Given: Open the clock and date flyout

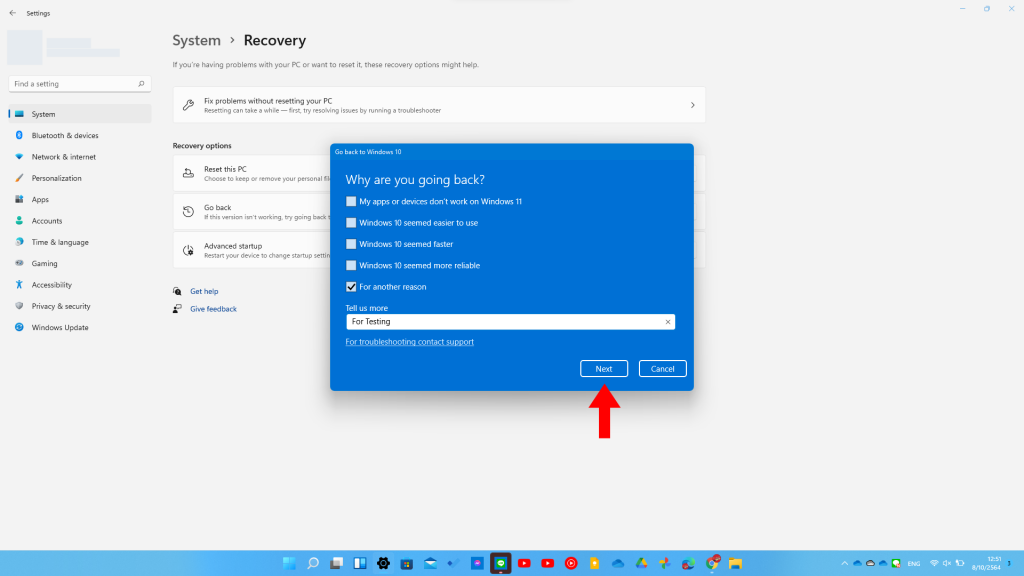Looking at the screenshot, I should pyautogui.click(x=986, y=563).
